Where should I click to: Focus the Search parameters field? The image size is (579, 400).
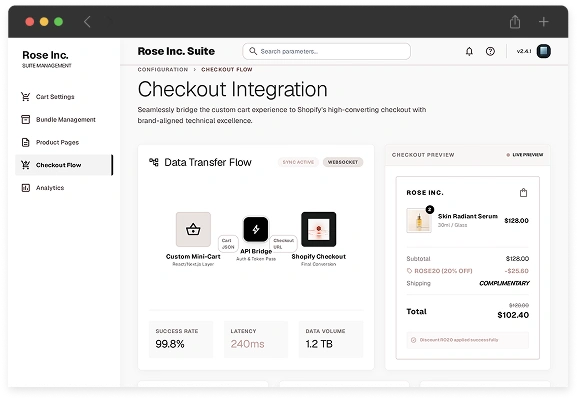(x=326, y=51)
